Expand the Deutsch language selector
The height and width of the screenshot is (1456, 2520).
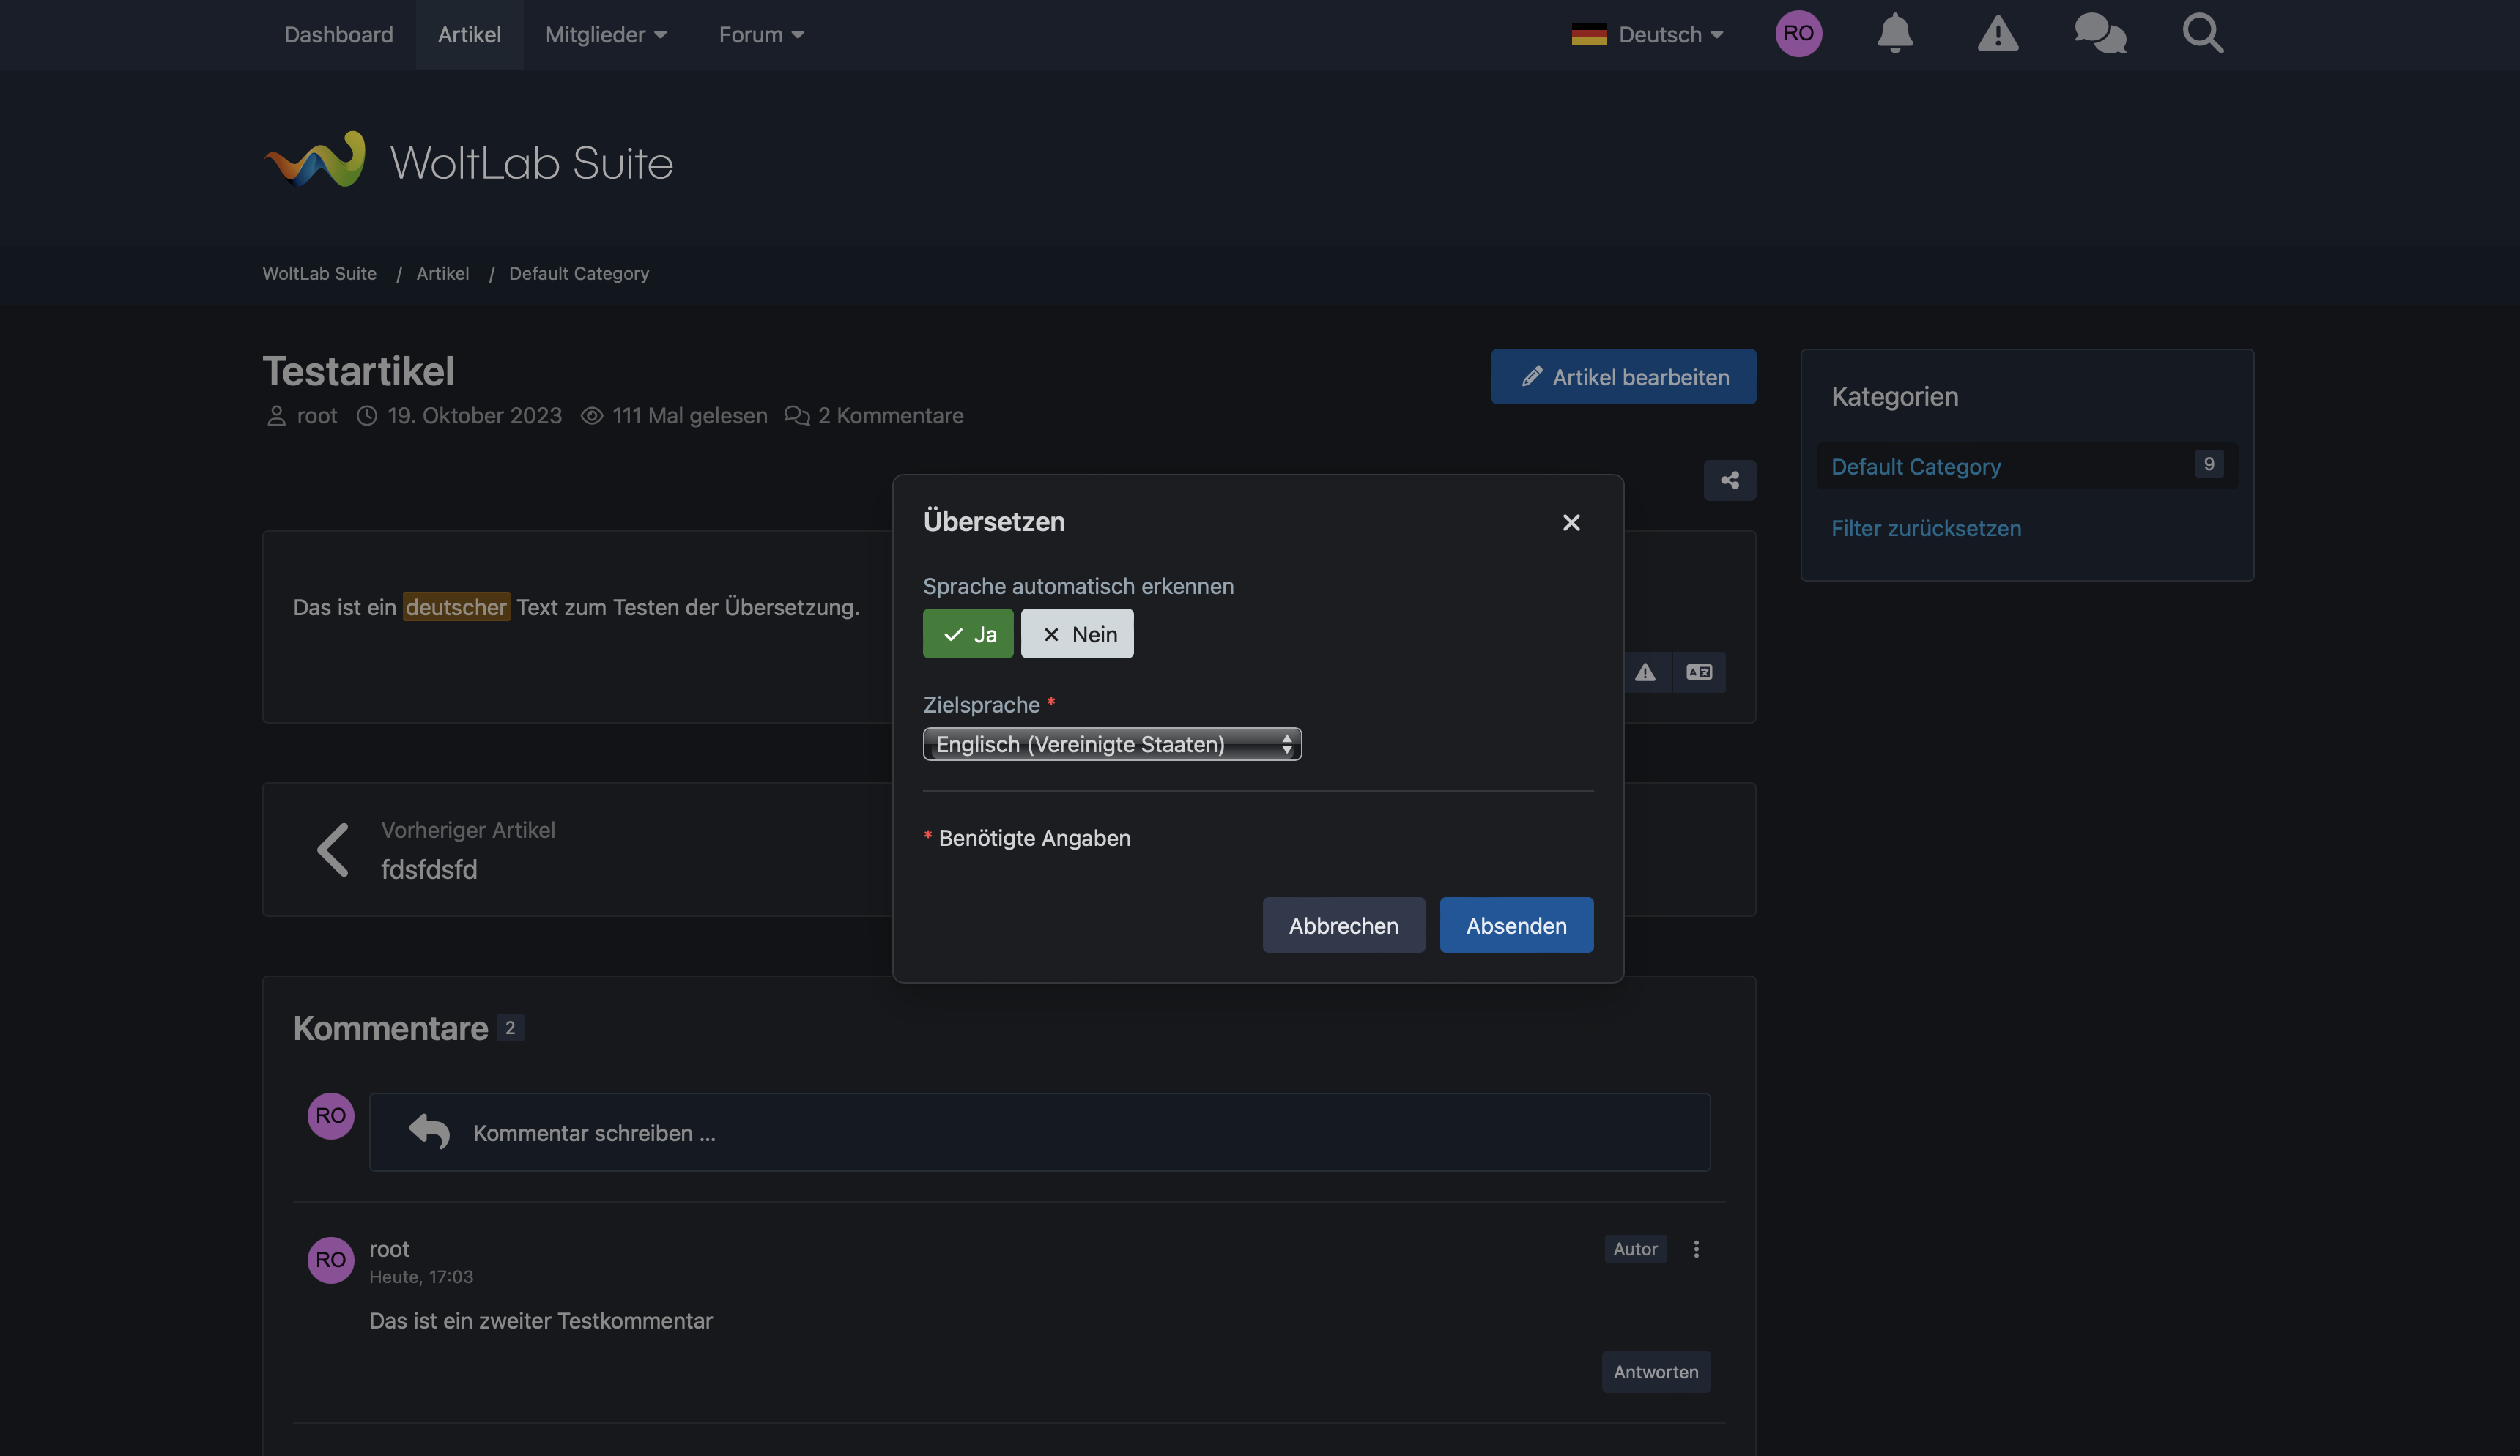click(1648, 35)
